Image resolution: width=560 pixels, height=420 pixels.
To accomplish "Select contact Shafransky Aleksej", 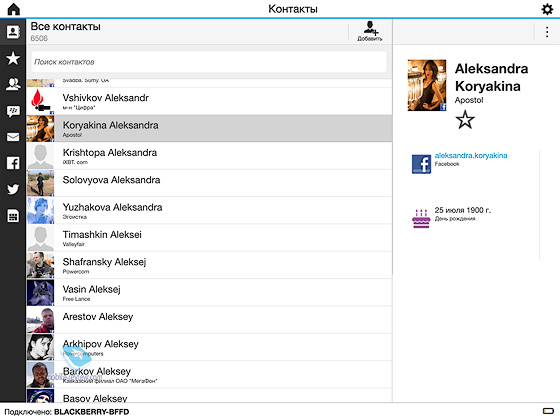I will pos(209,265).
